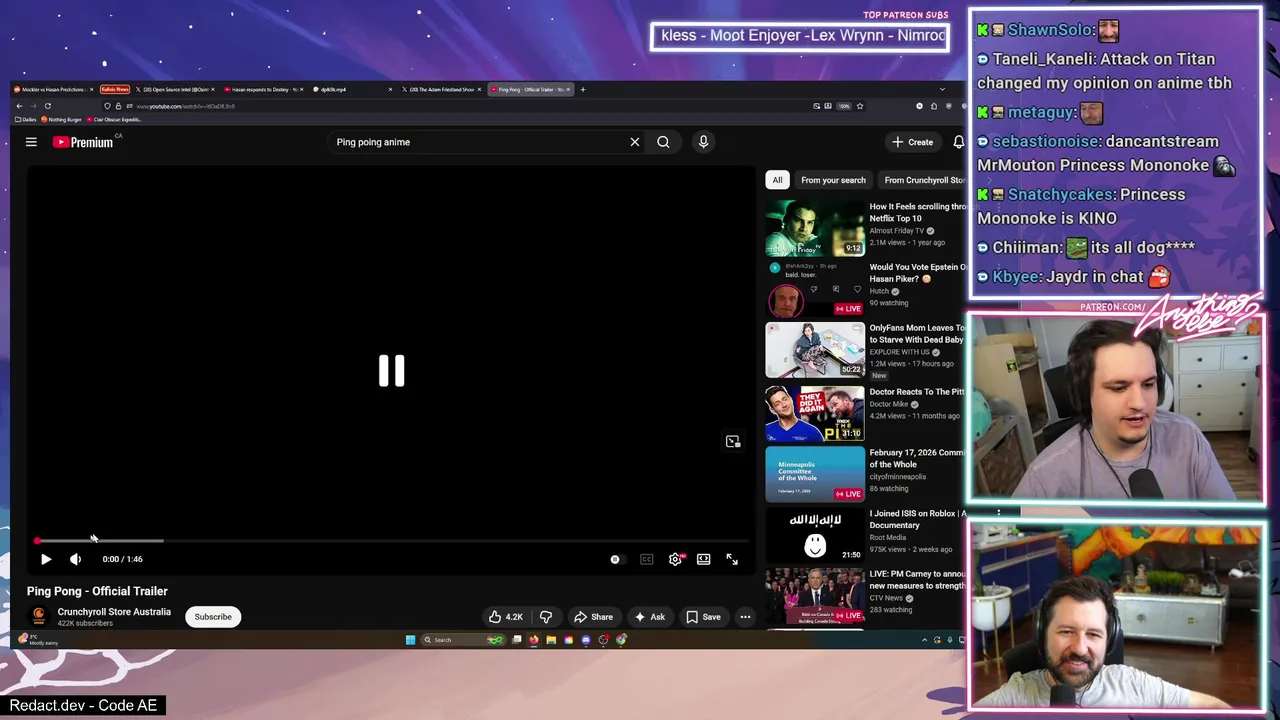Reload the page with refresh icon
This screenshot has width=1280, height=720.
coord(47,106)
